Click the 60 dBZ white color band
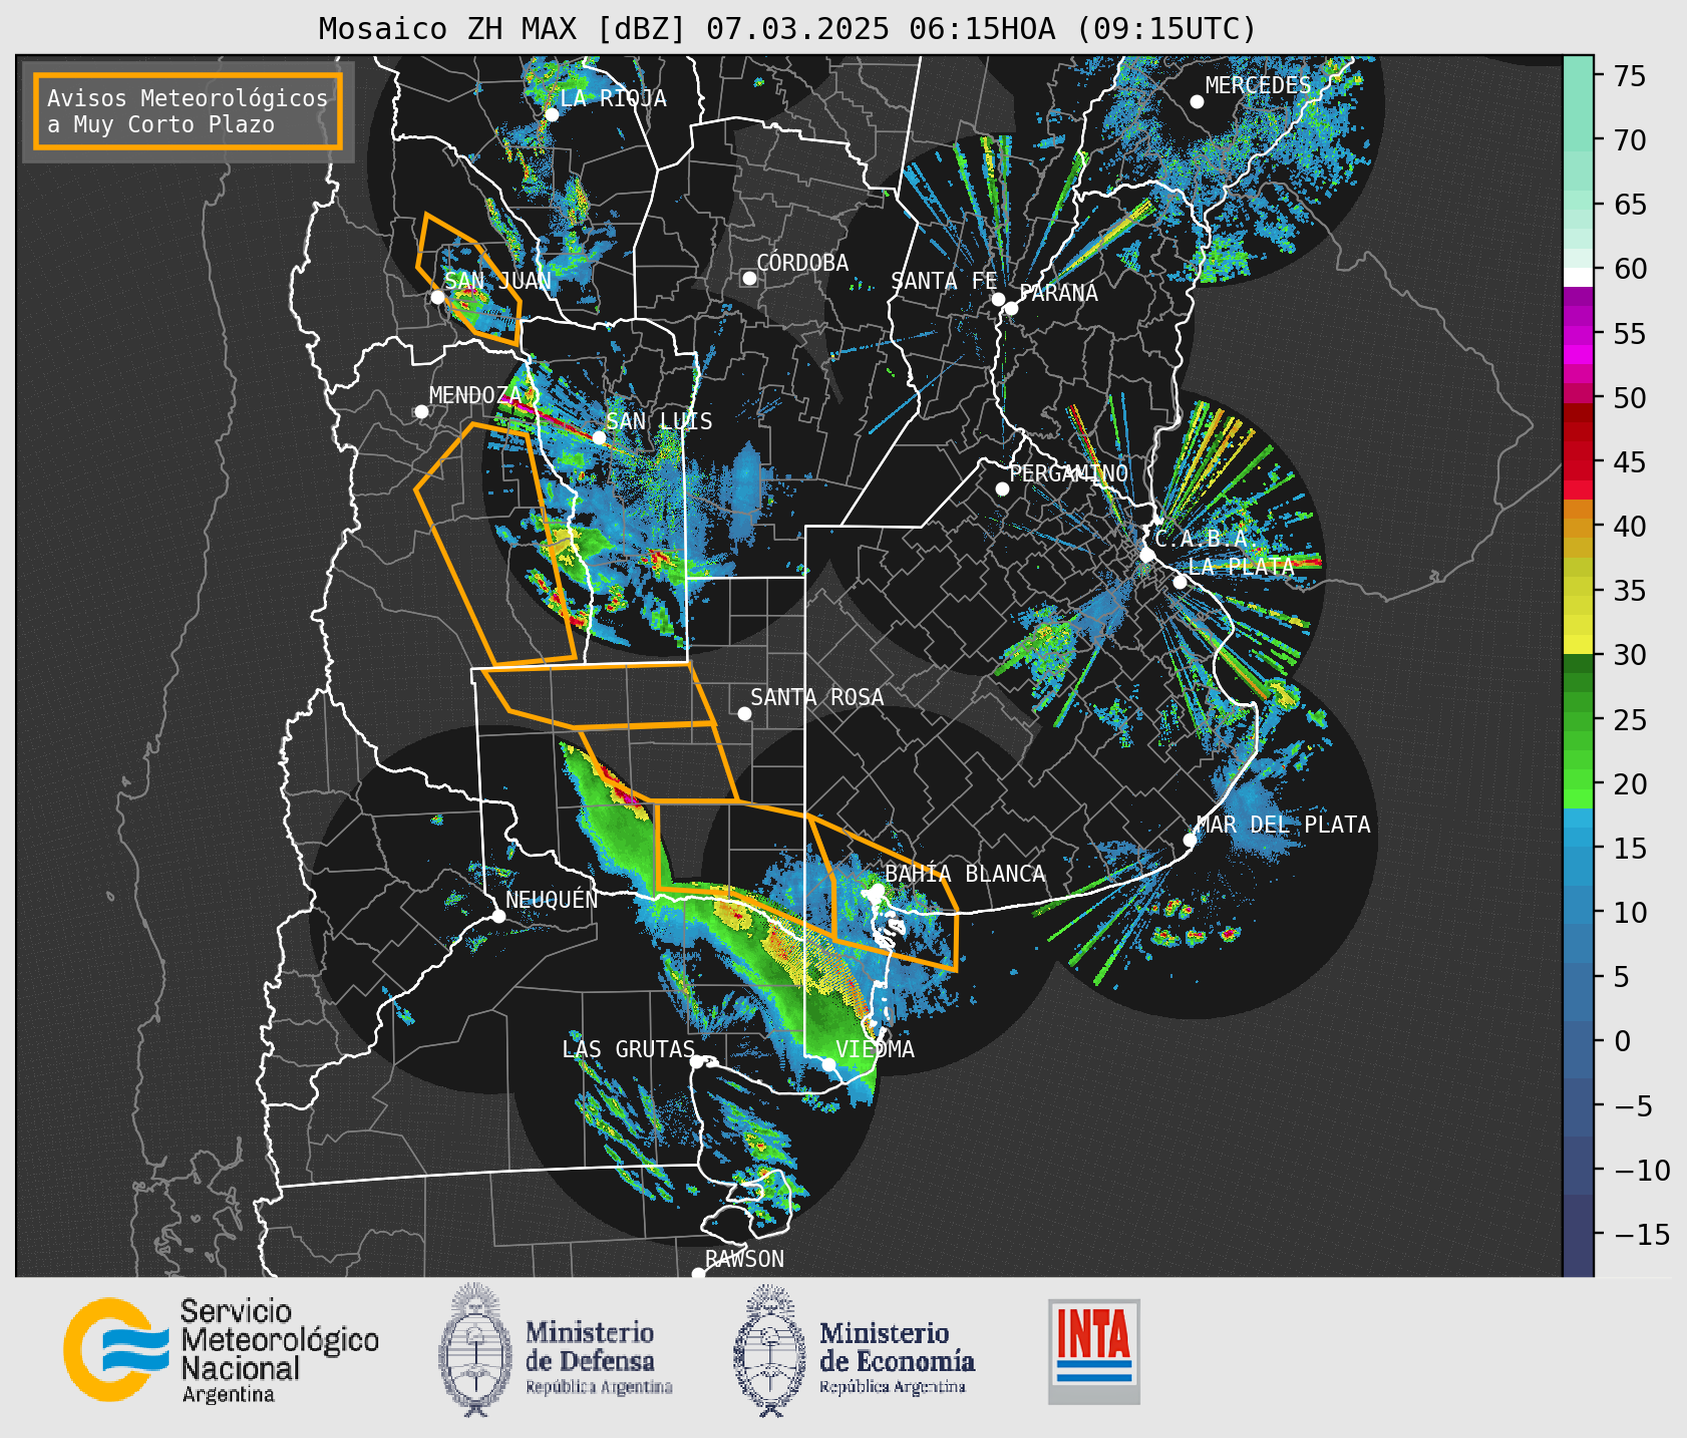Image resolution: width=1687 pixels, height=1438 pixels. (1578, 277)
